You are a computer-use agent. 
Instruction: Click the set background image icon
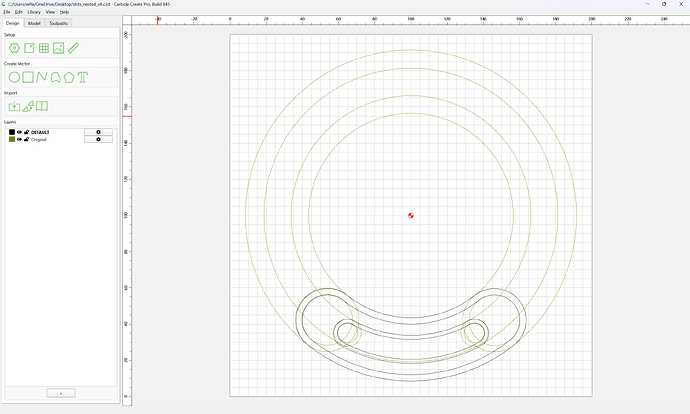point(59,48)
